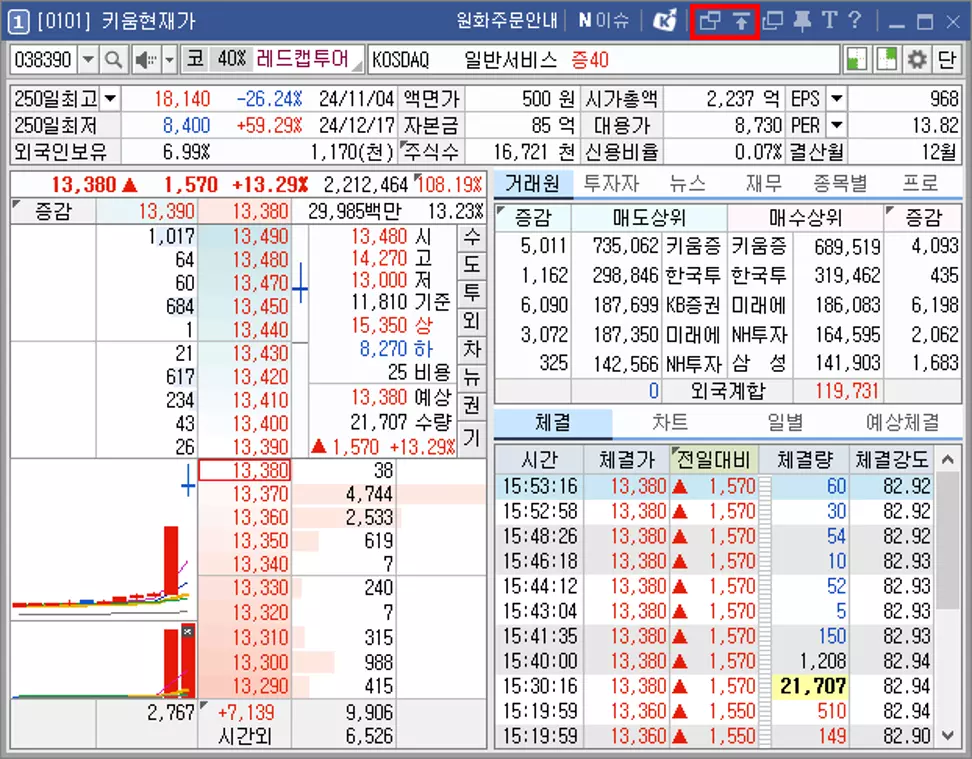Screen dimensions: 972x759
Task: Click the 권 side button
Action: pyautogui.click(x=472, y=405)
